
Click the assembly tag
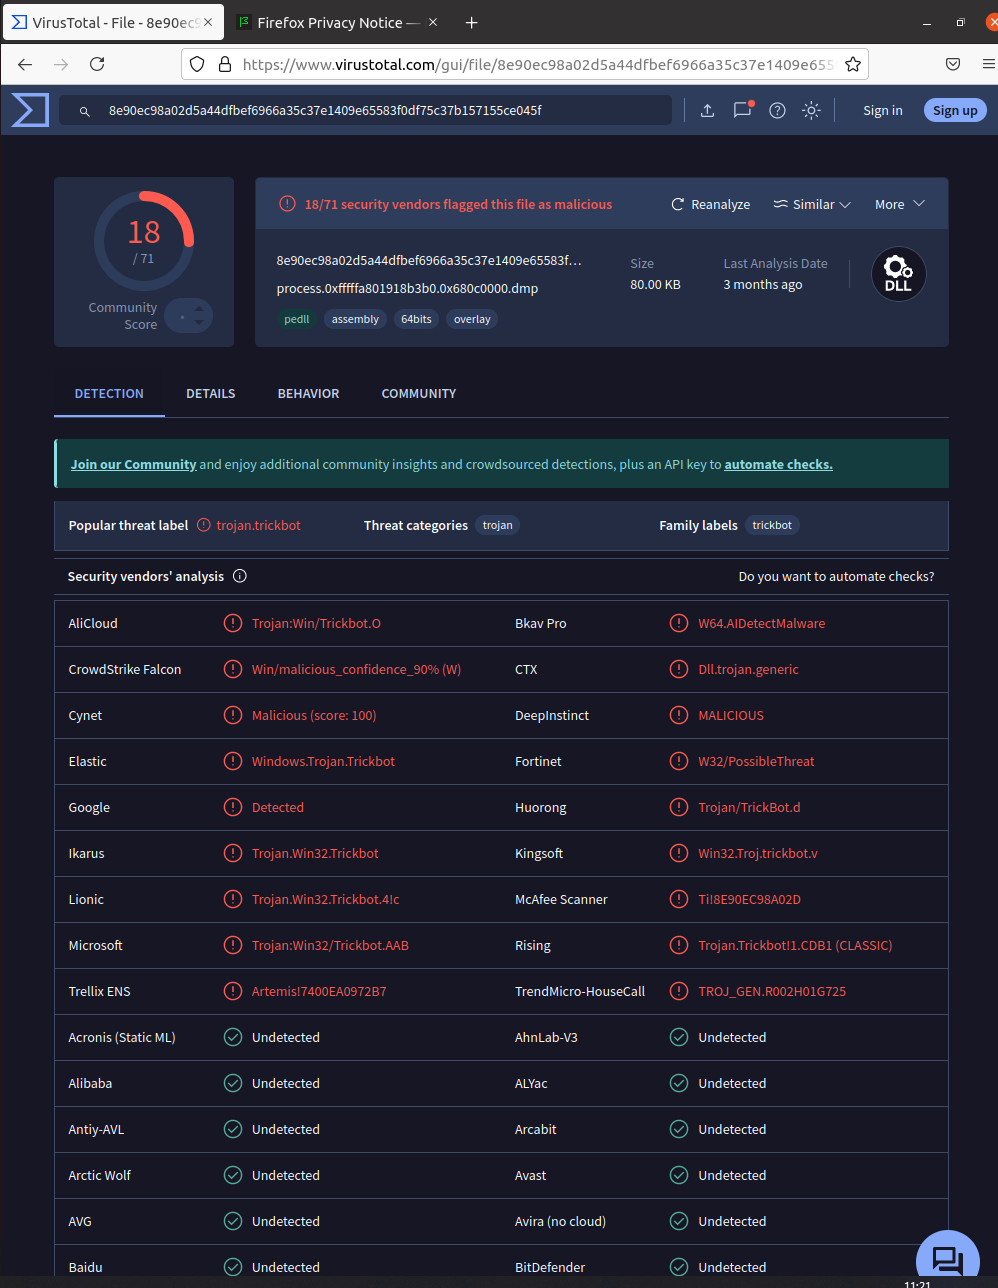(355, 319)
